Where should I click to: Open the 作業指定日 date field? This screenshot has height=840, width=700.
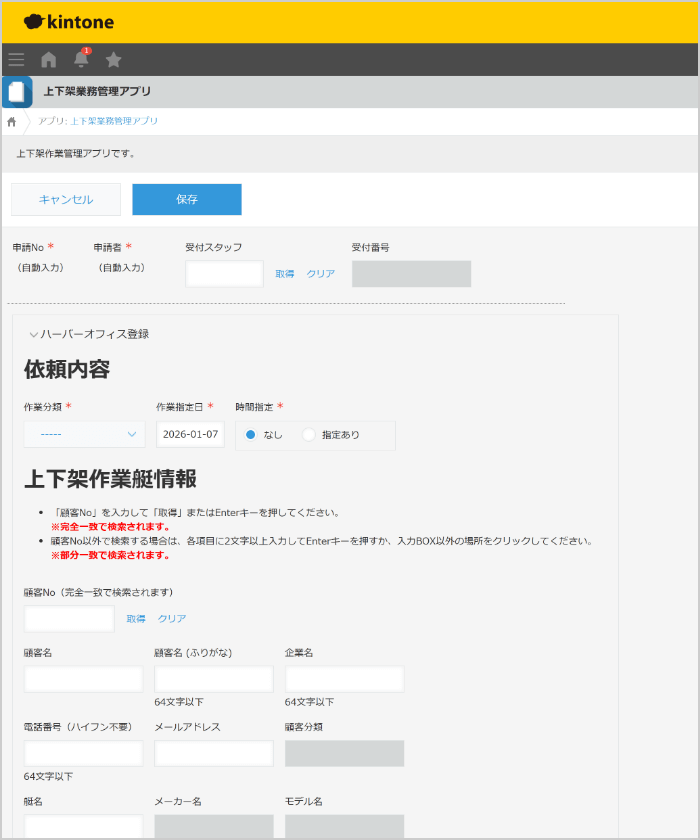tap(190, 434)
